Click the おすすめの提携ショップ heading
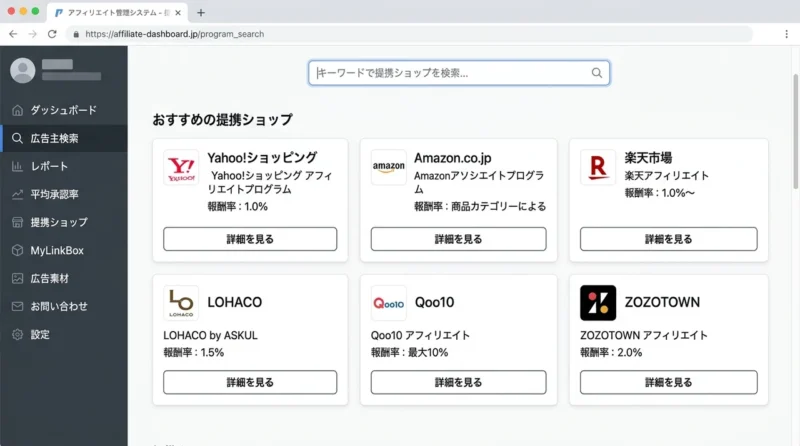The width and height of the screenshot is (800, 446). (x=222, y=119)
